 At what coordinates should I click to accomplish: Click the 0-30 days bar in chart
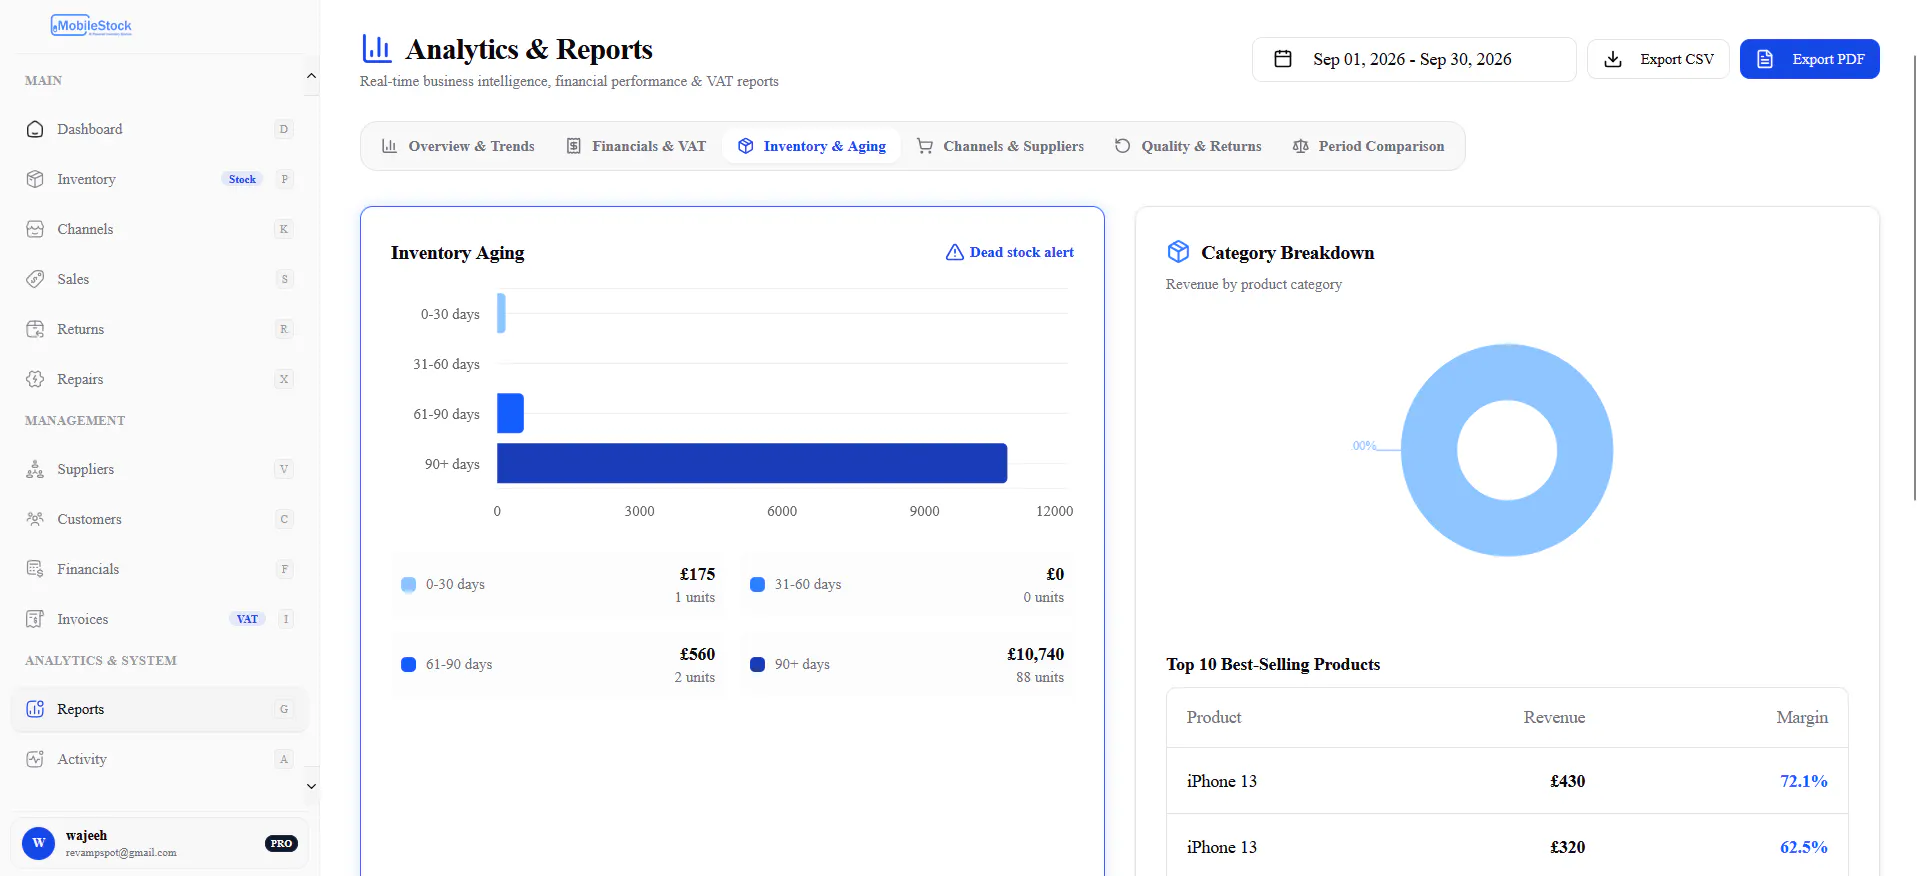click(x=501, y=313)
